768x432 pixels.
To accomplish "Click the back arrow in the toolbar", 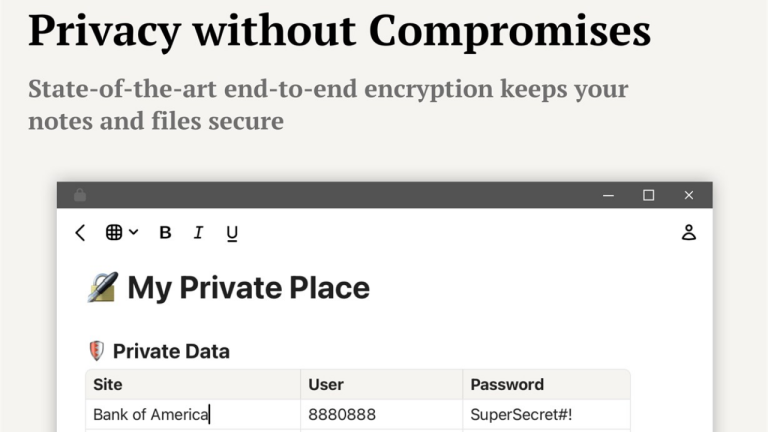I will 80,233.
